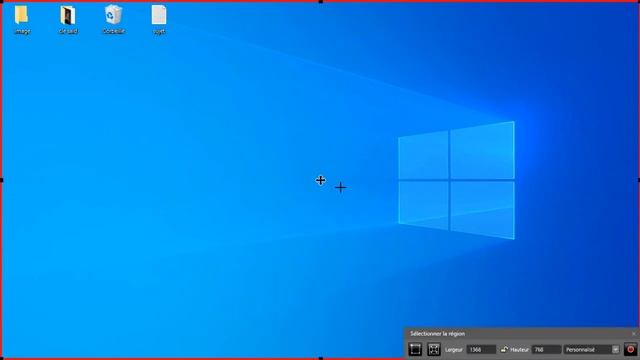
Task: Click the Largeur width input field
Action: click(481, 350)
